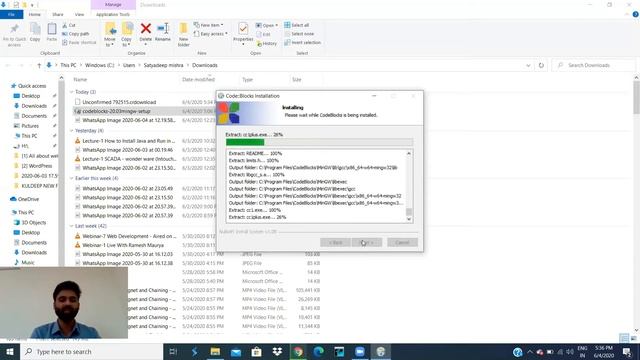Click Users in the breadcrumb path
This screenshot has height=360, width=640.
(x=129, y=65)
